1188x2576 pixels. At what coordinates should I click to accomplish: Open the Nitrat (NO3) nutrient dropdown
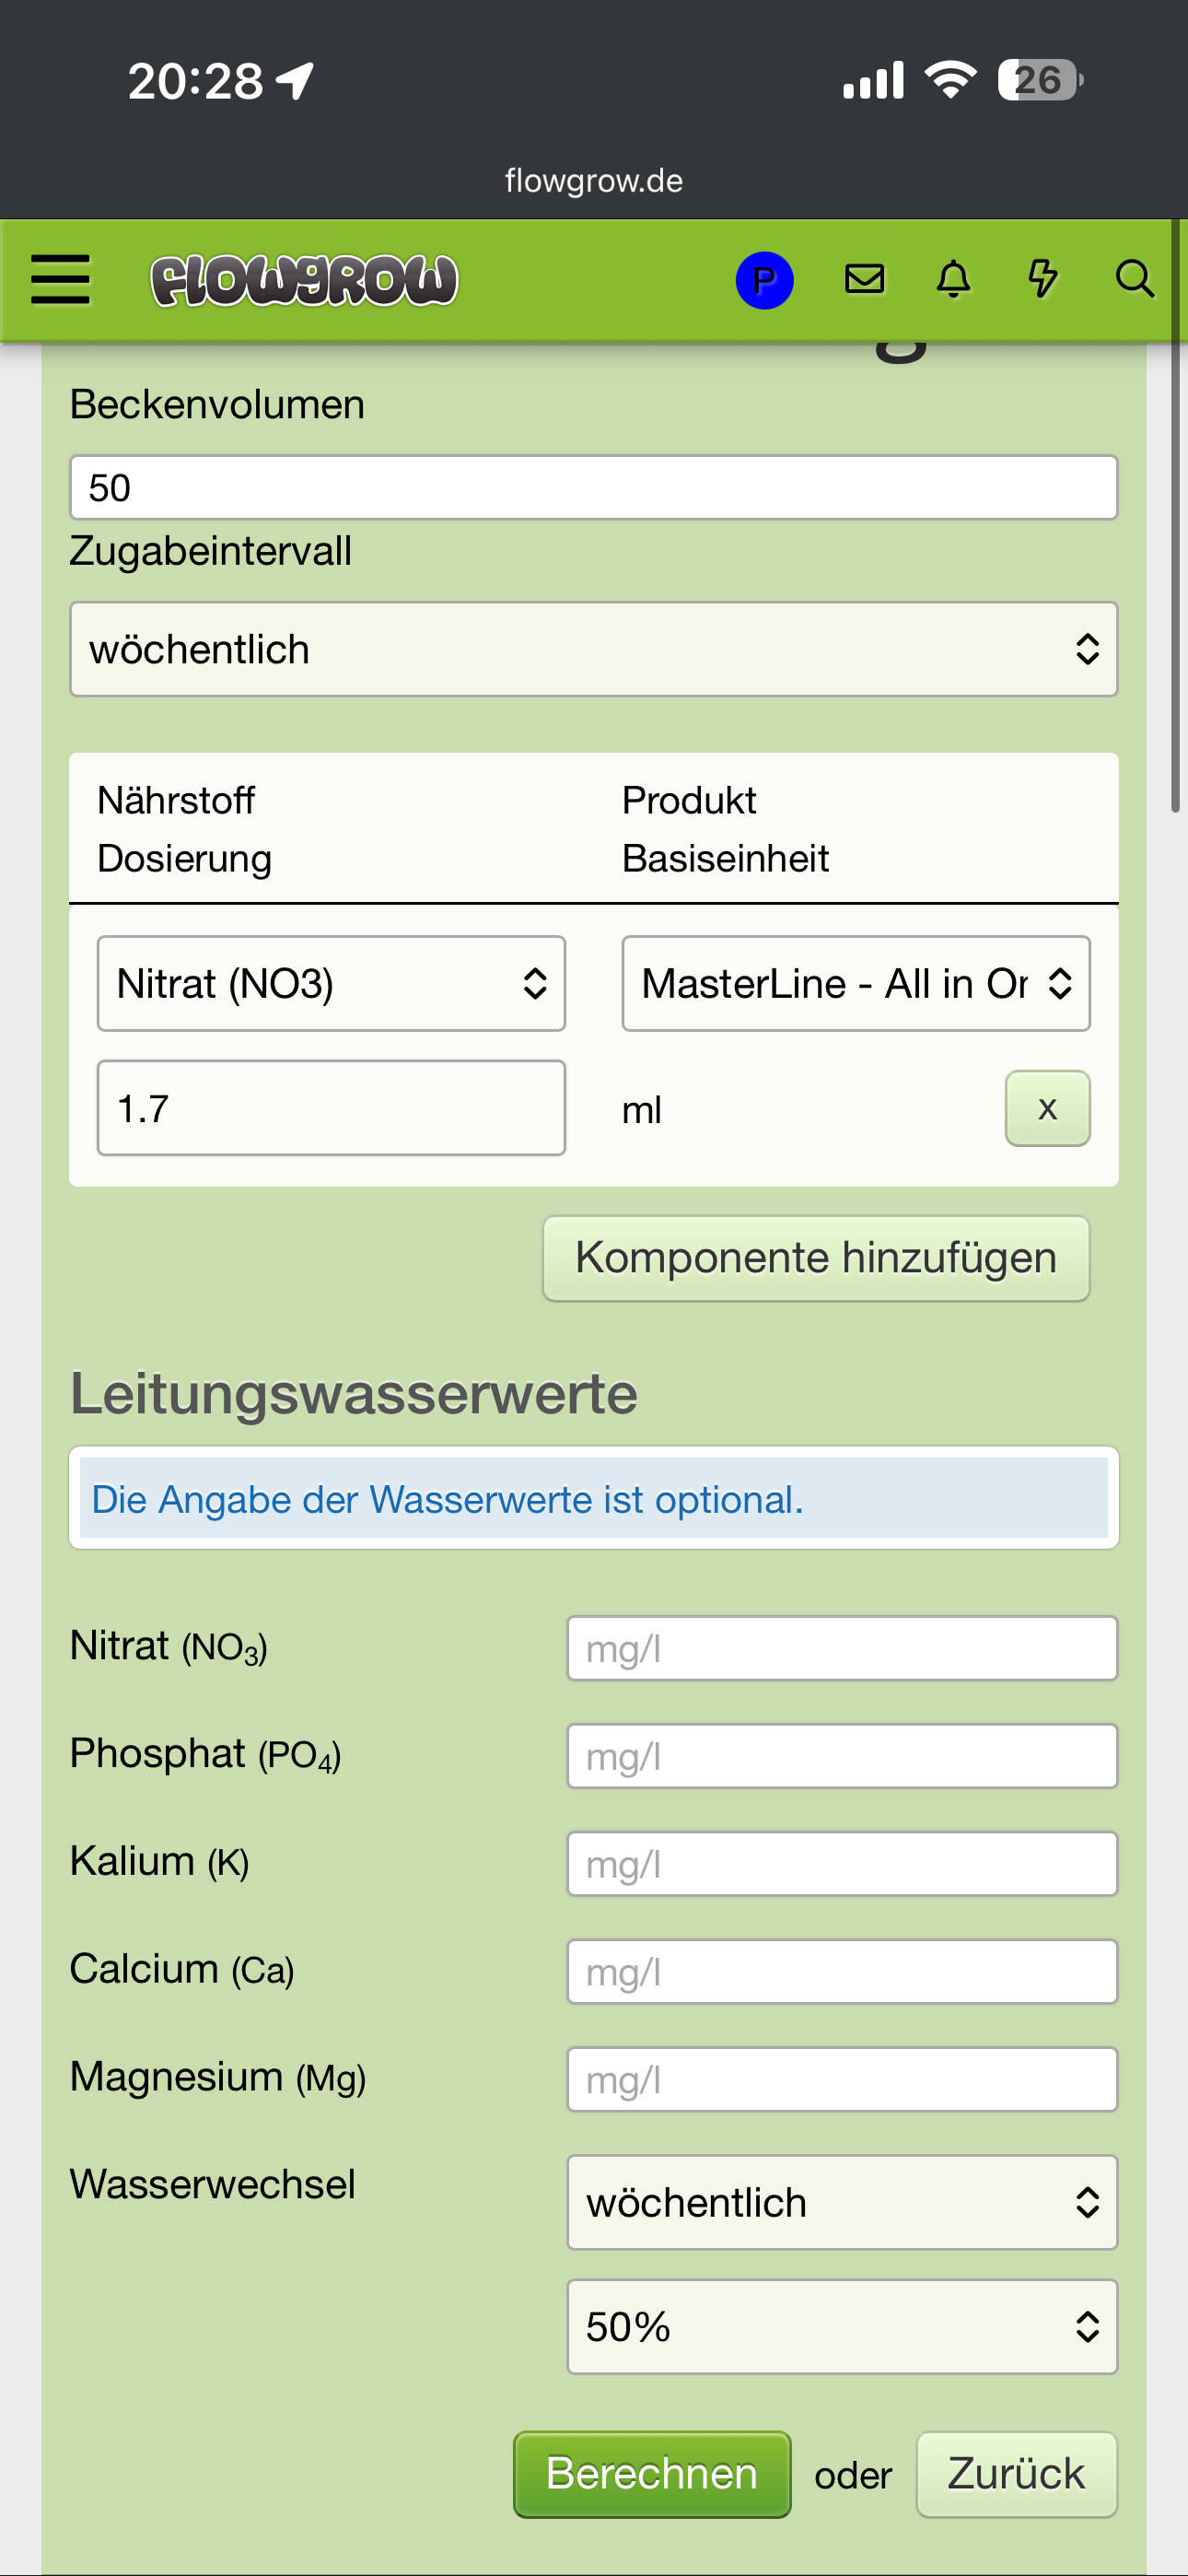pos(331,983)
